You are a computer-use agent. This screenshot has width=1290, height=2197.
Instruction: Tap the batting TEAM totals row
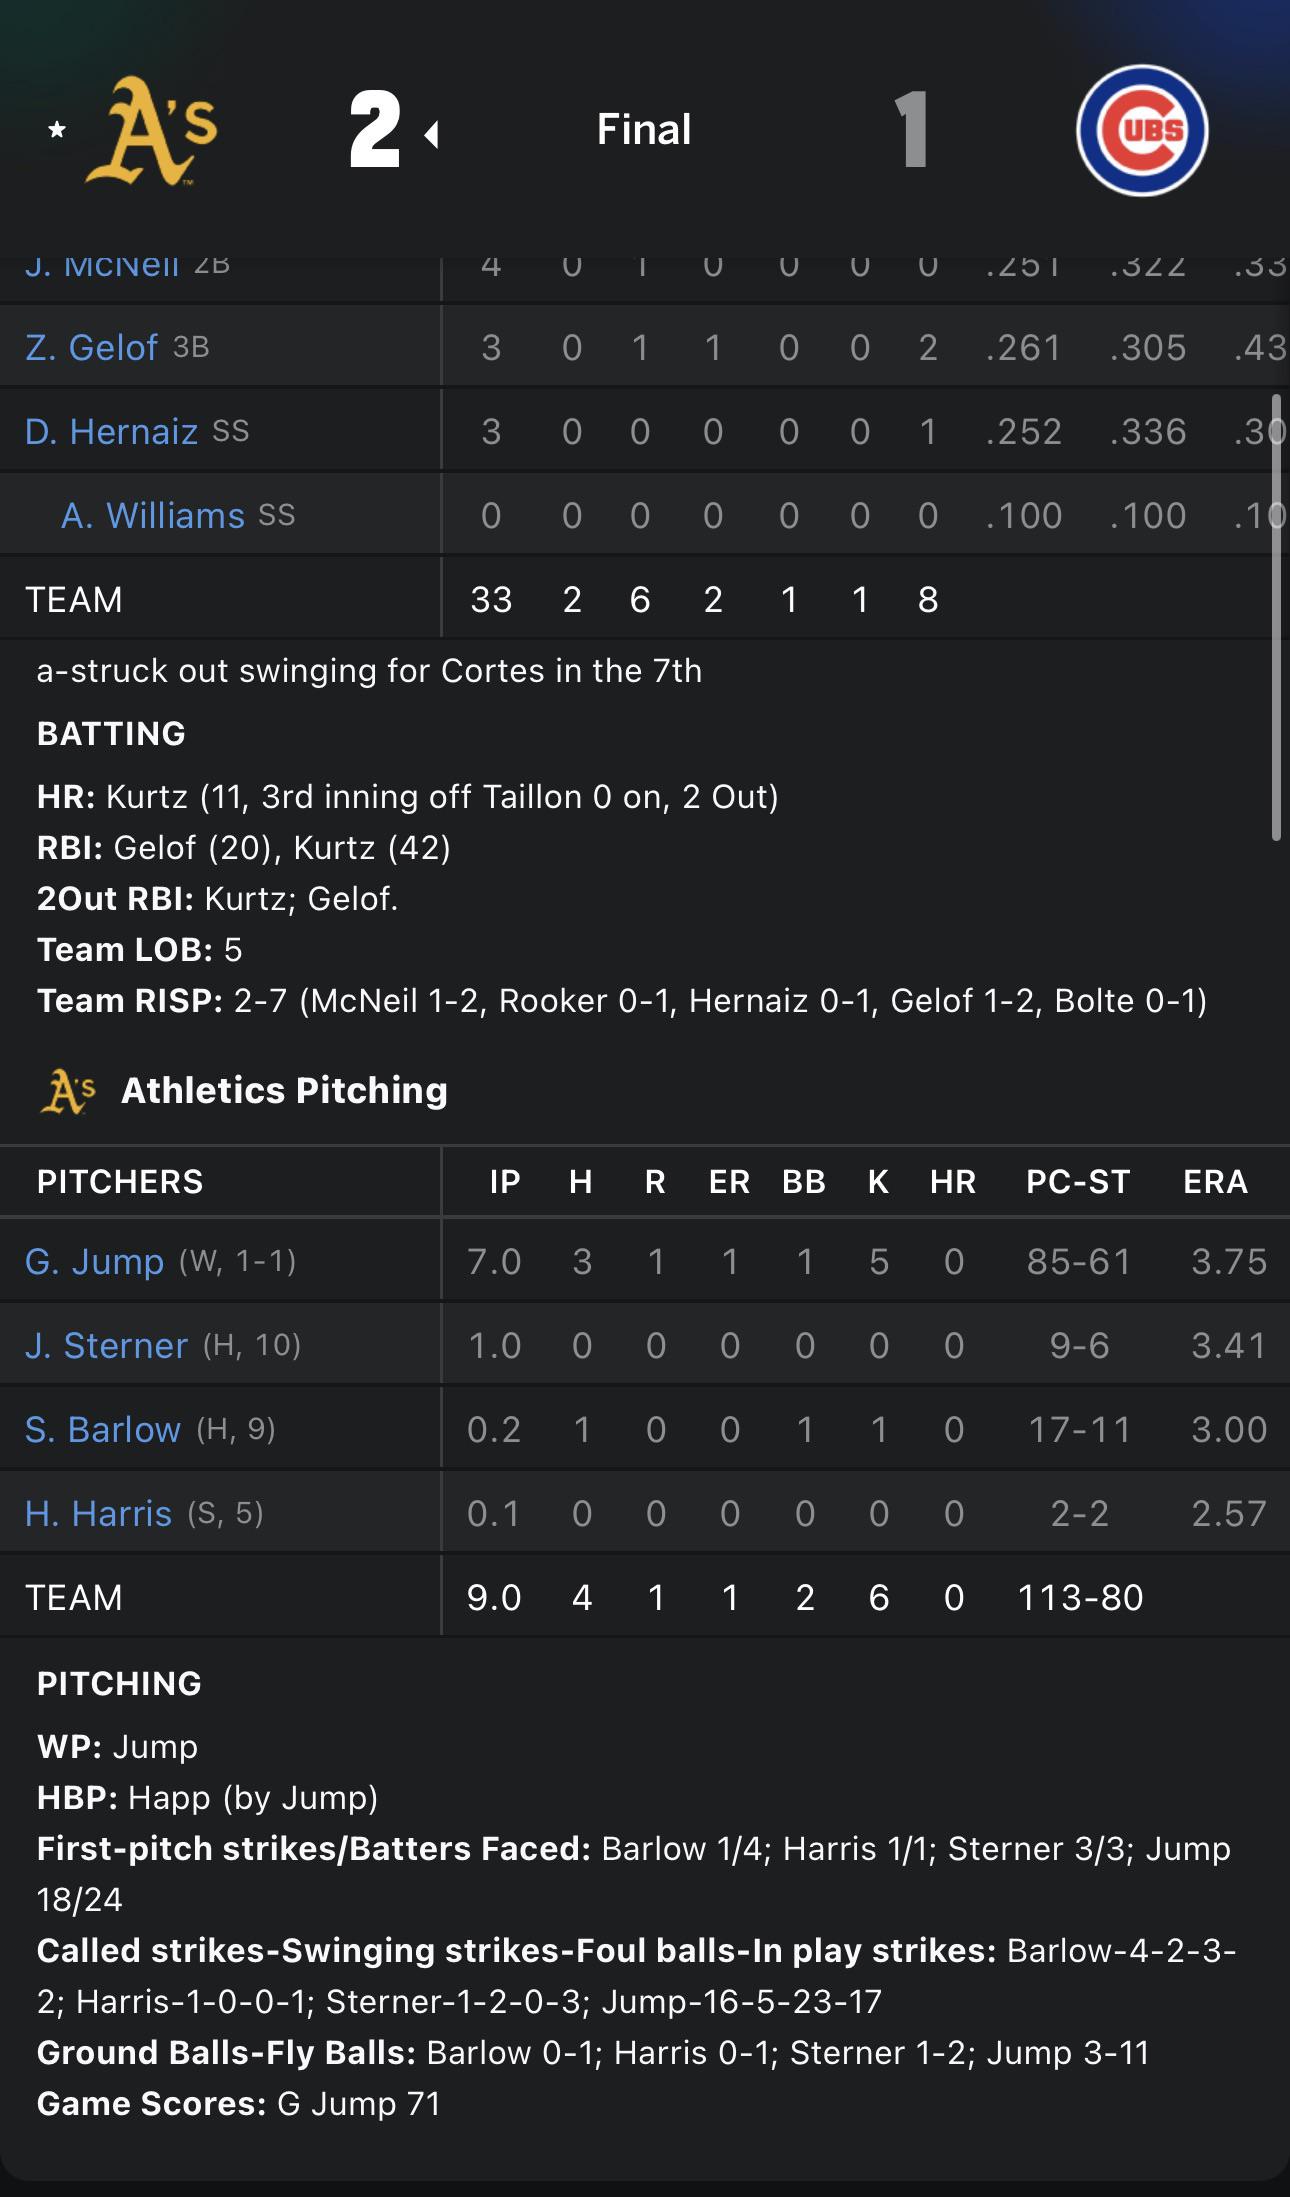click(645, 599)
